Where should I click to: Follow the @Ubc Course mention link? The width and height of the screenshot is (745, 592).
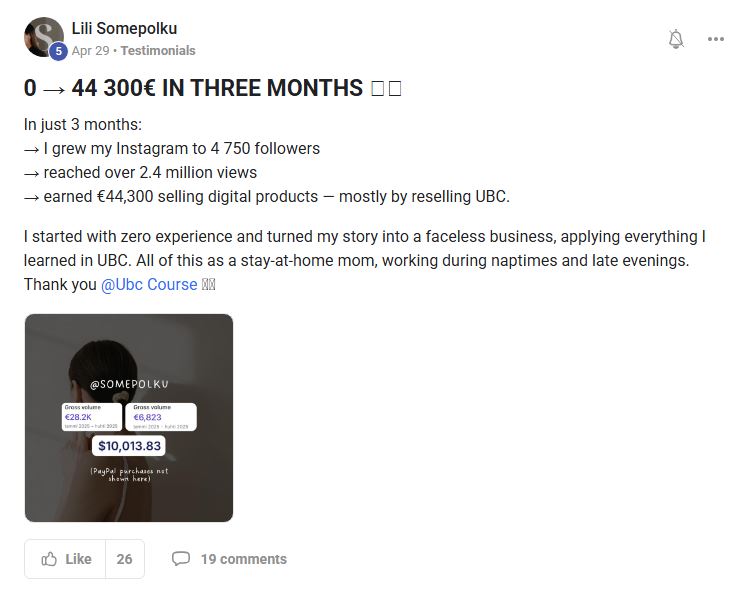[149, 284]
